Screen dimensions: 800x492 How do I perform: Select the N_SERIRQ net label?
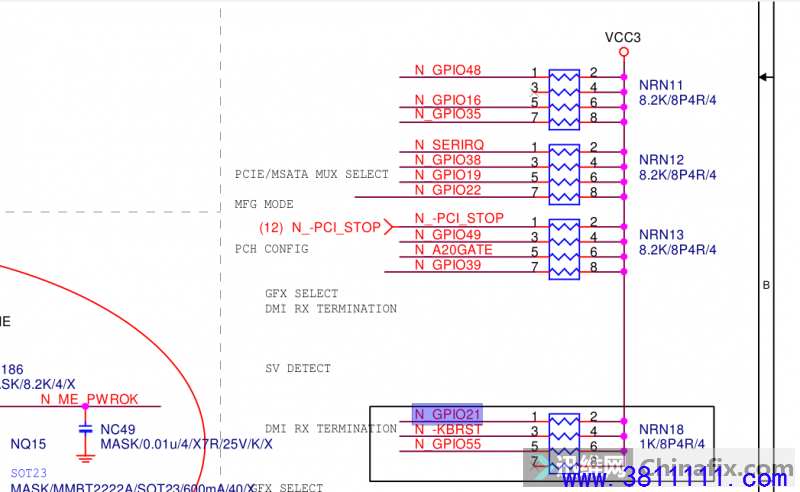pyautogui.click(x=449, y=145)
